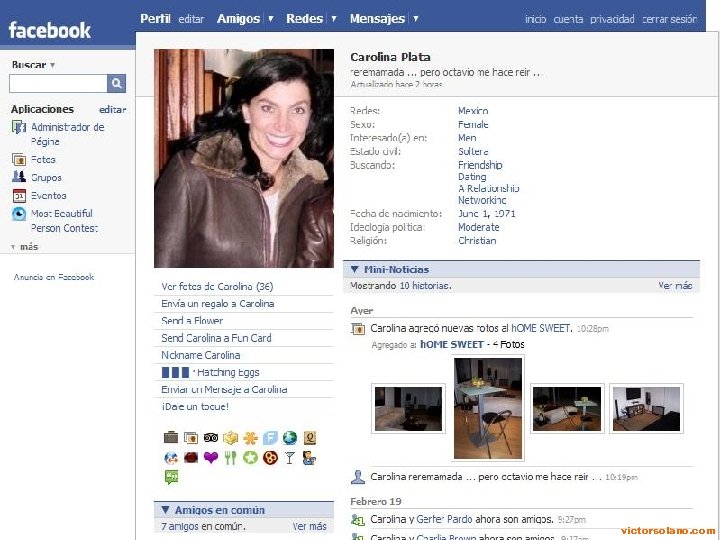This screenshot has width=720, height=540.
Task: Click the status silhouette icon beside rerematada story
Action: coord(358,477)
